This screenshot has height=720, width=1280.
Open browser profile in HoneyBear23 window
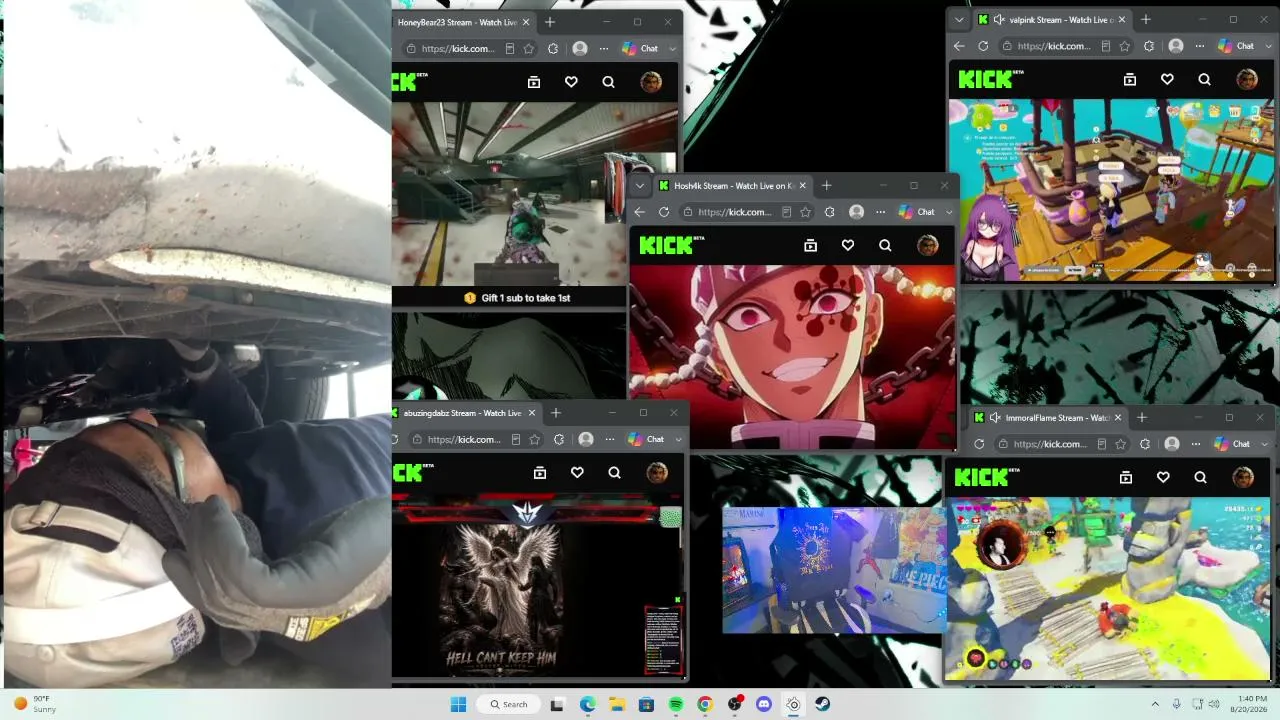pos(580,48)
